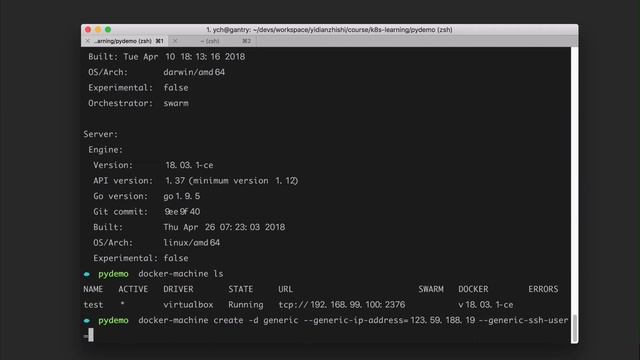Click the 'go1.9.5' Go version value
The height and width of the screenshot is (360, 640).
coord(182,196)
